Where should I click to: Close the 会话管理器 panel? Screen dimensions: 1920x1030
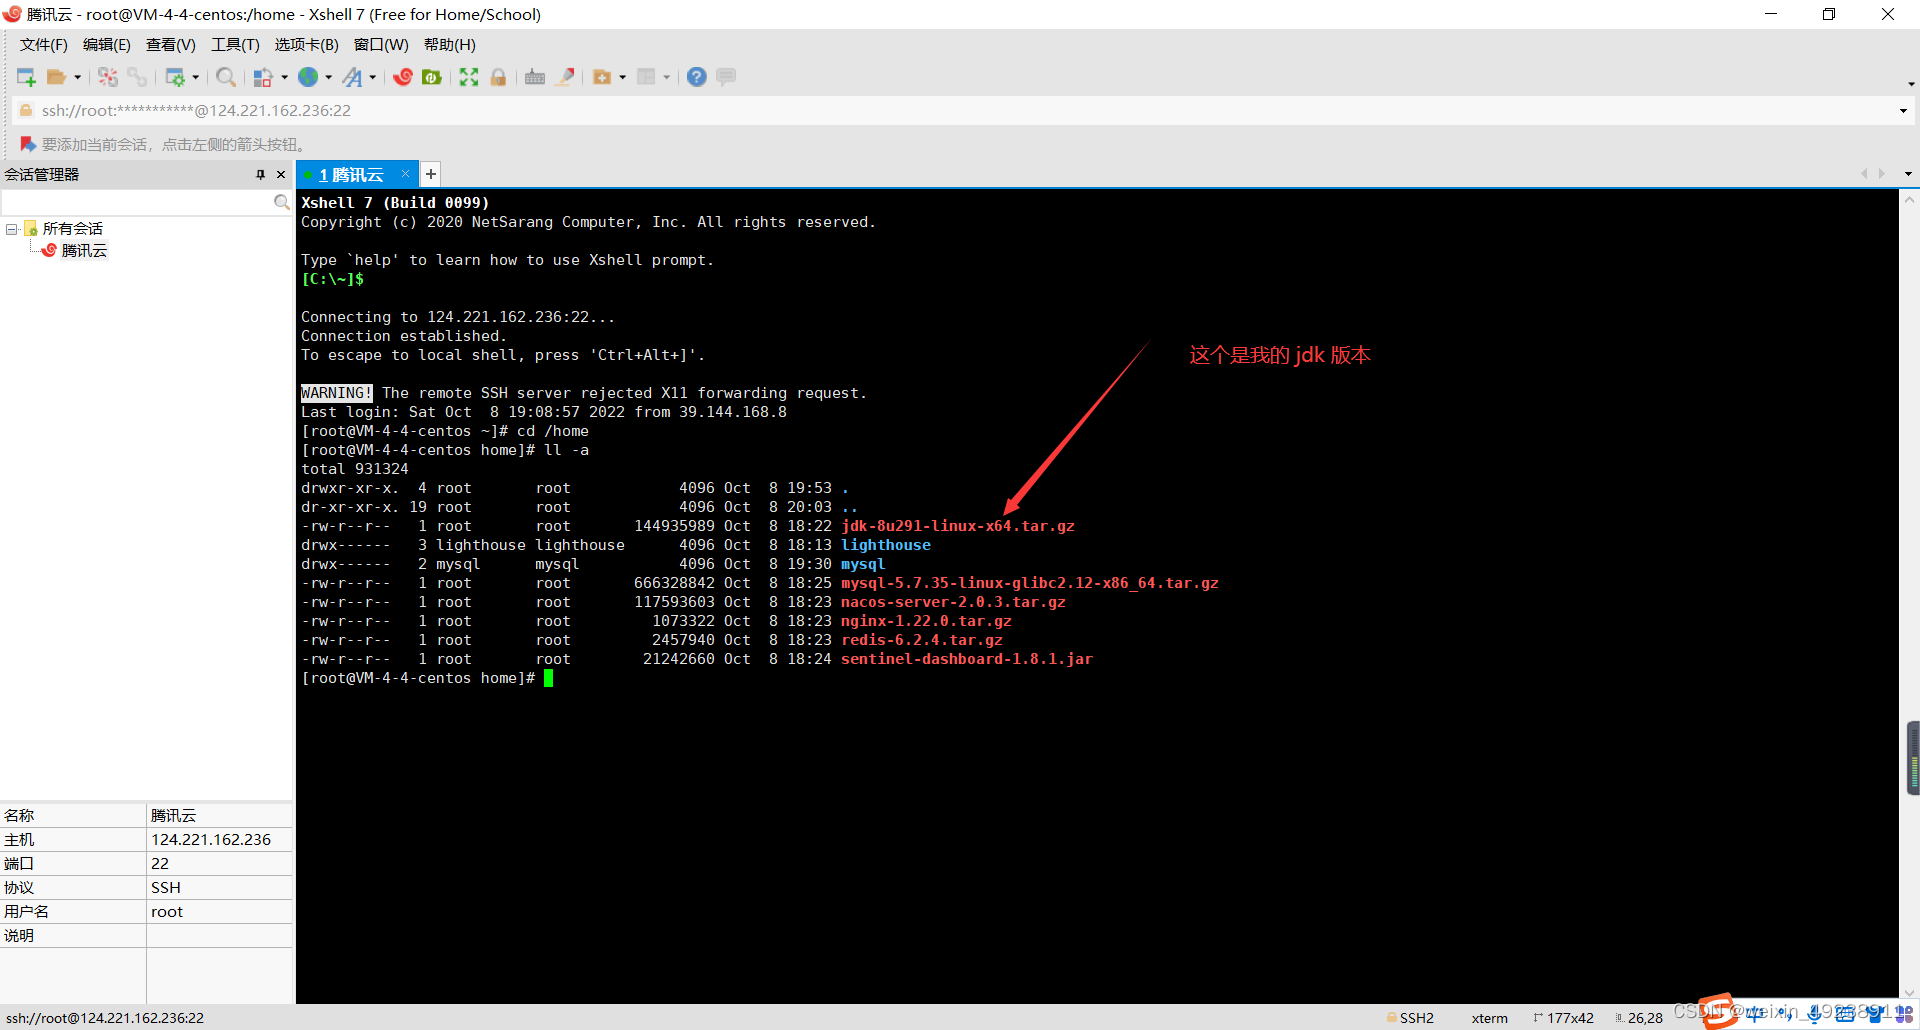[x=281, y=174]
